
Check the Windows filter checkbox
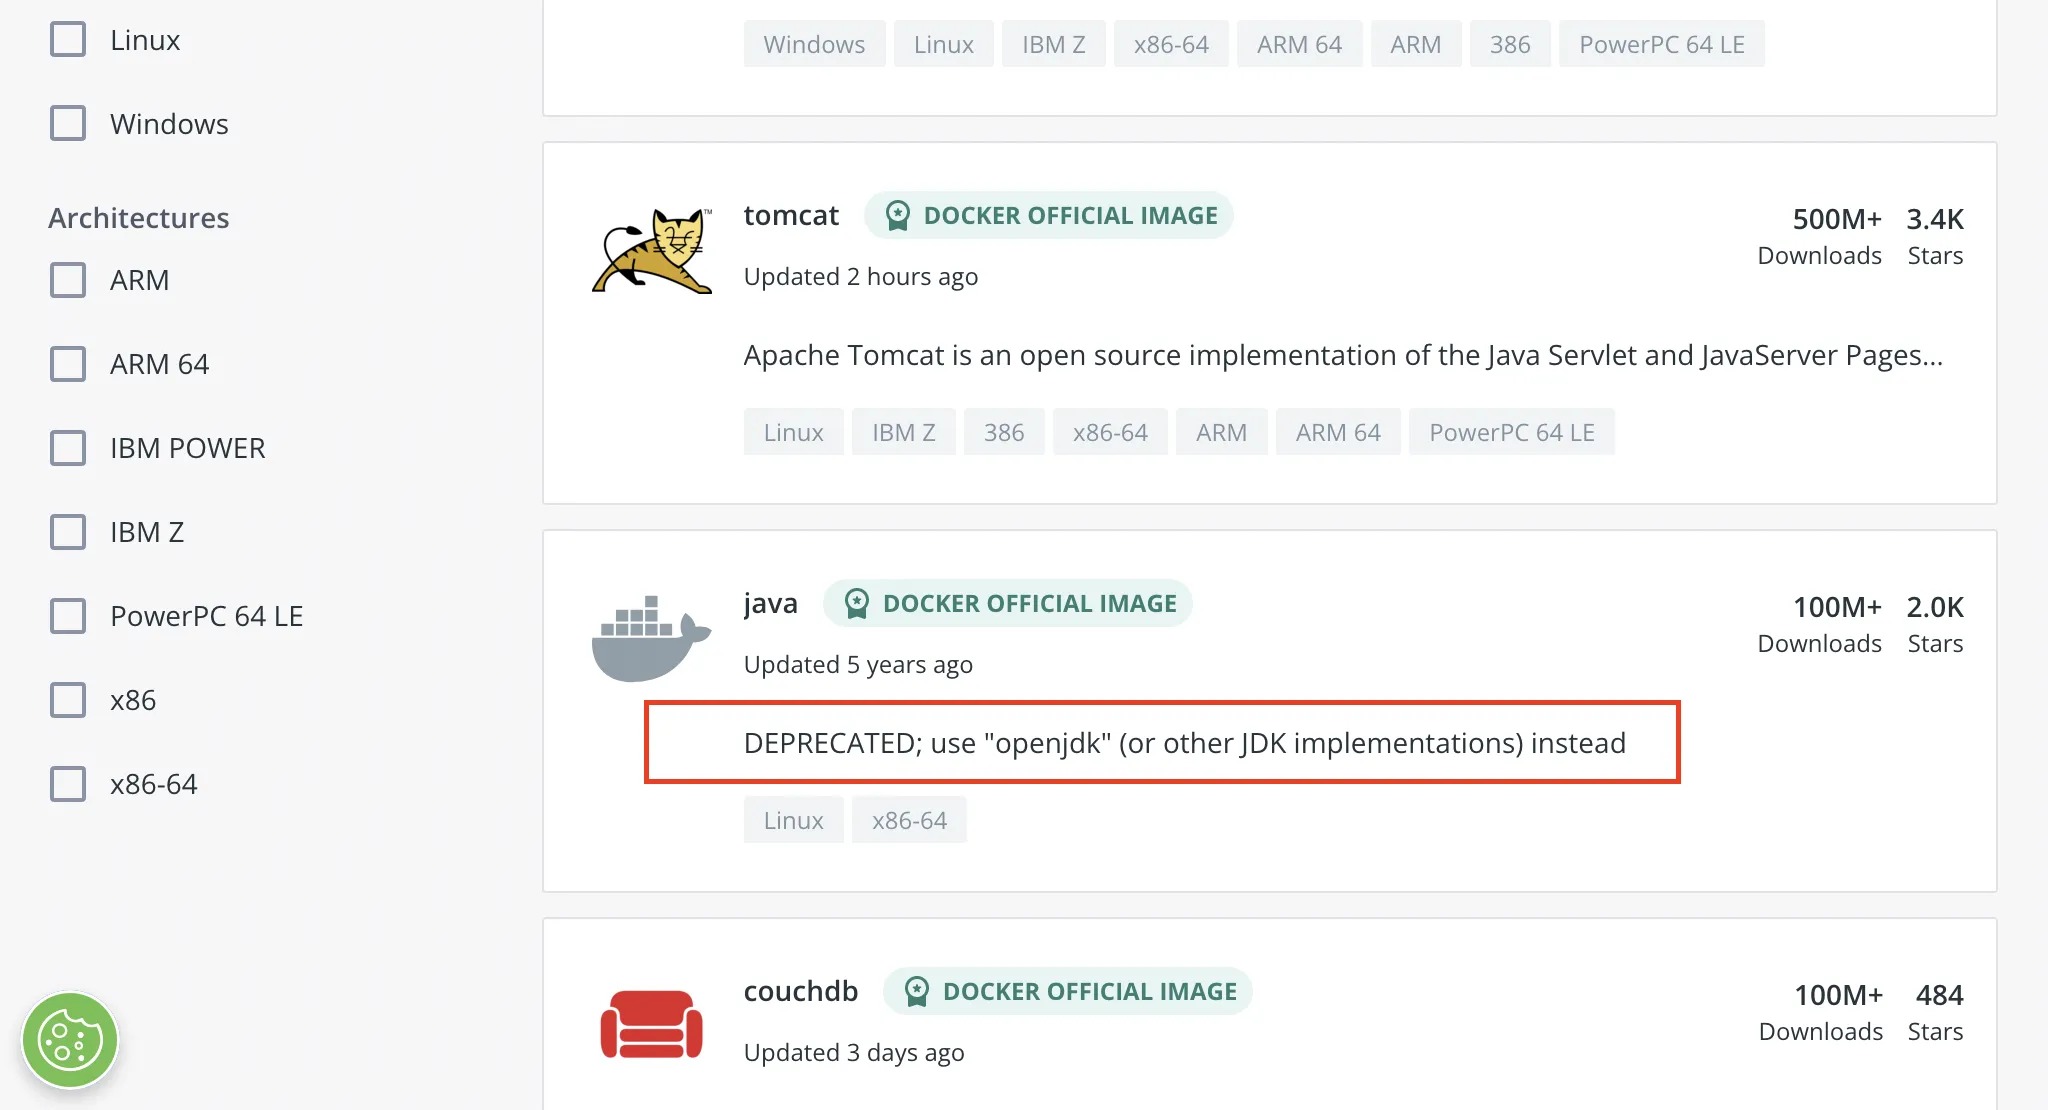[x=68, y=124]
